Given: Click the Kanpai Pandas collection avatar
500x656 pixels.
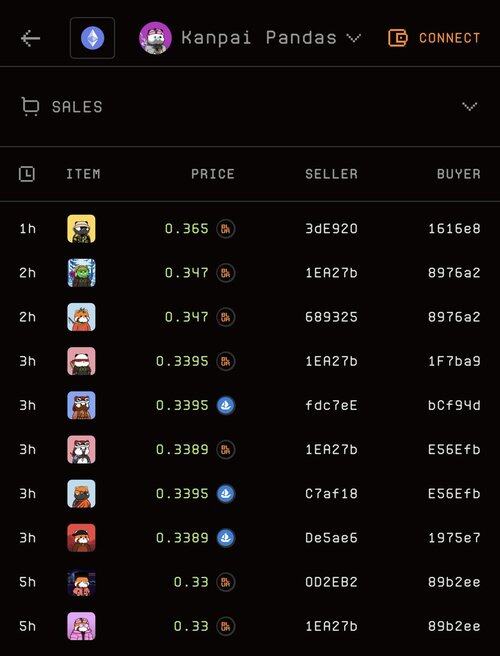Looking at the screenshot, I should coord(155,38).
